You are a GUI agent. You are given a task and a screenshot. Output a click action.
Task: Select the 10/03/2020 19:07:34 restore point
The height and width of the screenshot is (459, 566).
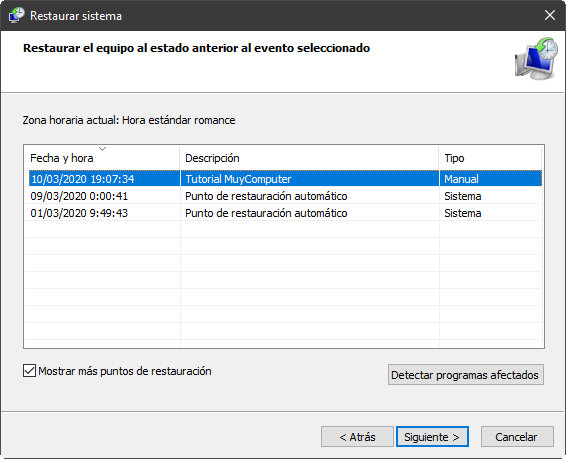click(286, 179)
